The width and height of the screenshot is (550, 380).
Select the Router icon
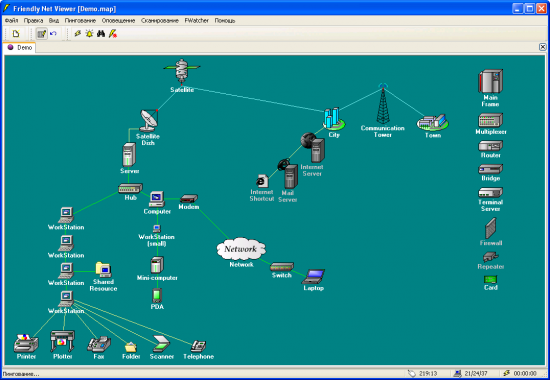(490, 146)
